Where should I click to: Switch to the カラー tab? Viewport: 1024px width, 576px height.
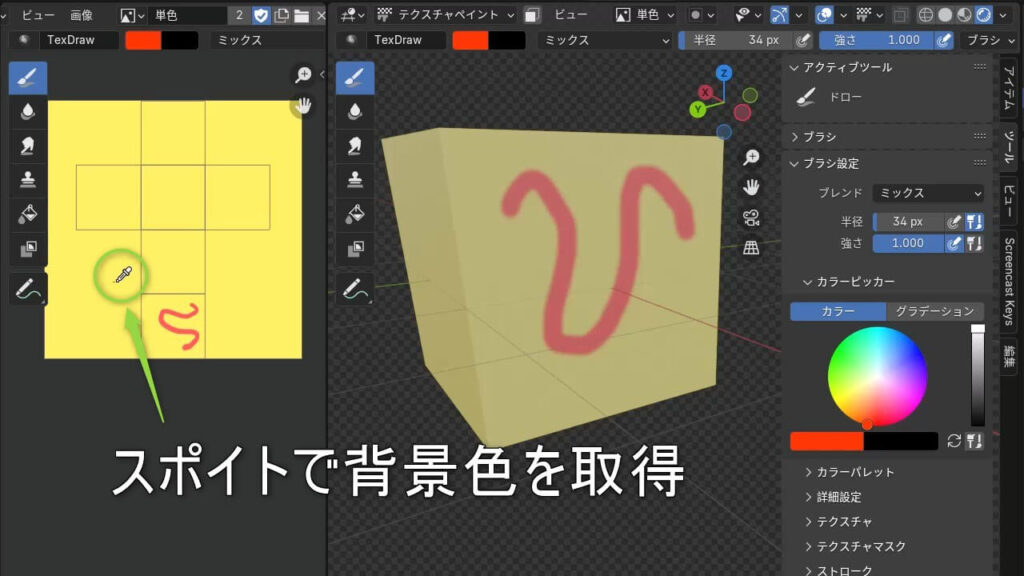[838, 312]
